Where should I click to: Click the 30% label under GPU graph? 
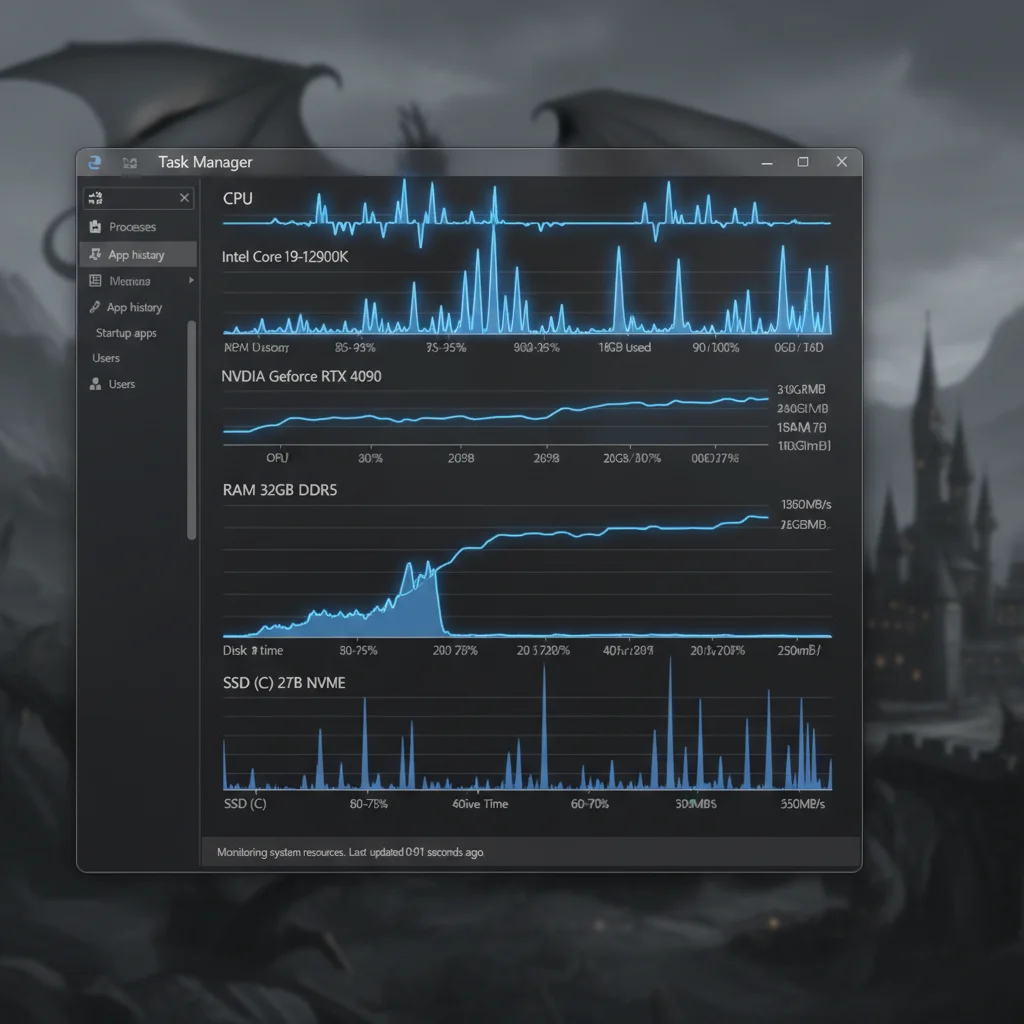[x=370, y=458]
